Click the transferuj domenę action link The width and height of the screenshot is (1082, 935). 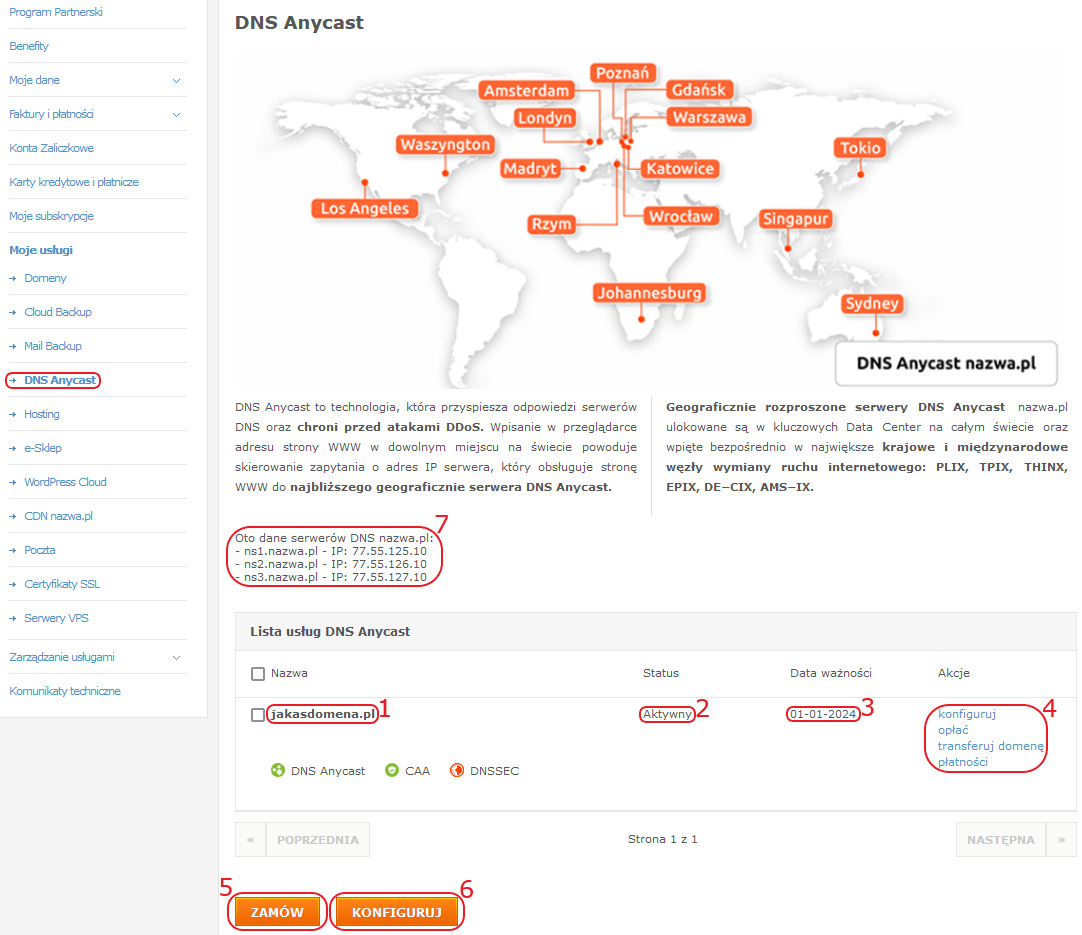click(991, 746)
